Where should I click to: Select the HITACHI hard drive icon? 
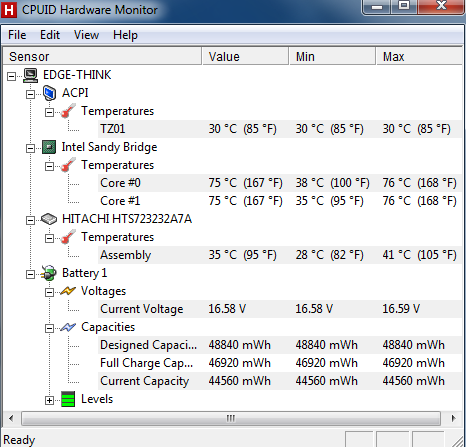point(49,219)
